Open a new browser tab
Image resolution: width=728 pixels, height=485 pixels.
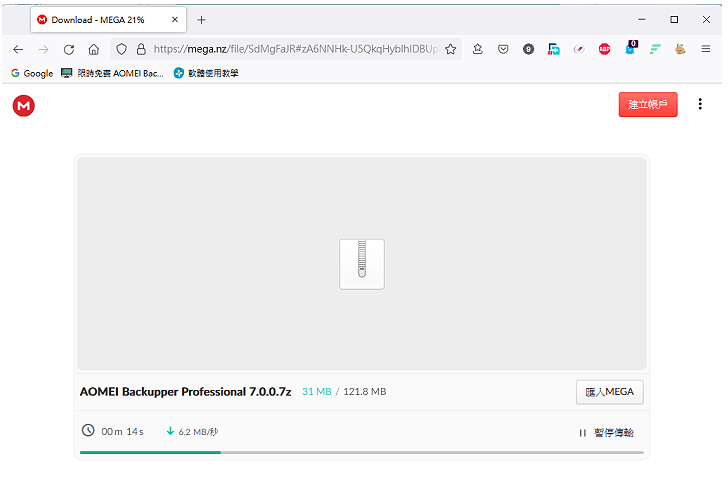pyautogui.click(x=201, y=20)
